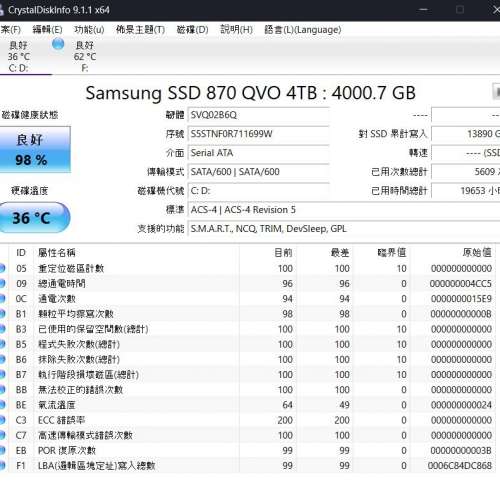Viewport: 500px width, 500px height.
Task: Select the 抹除失敗次數(總計) row
Action: click(x=248, y=359)
